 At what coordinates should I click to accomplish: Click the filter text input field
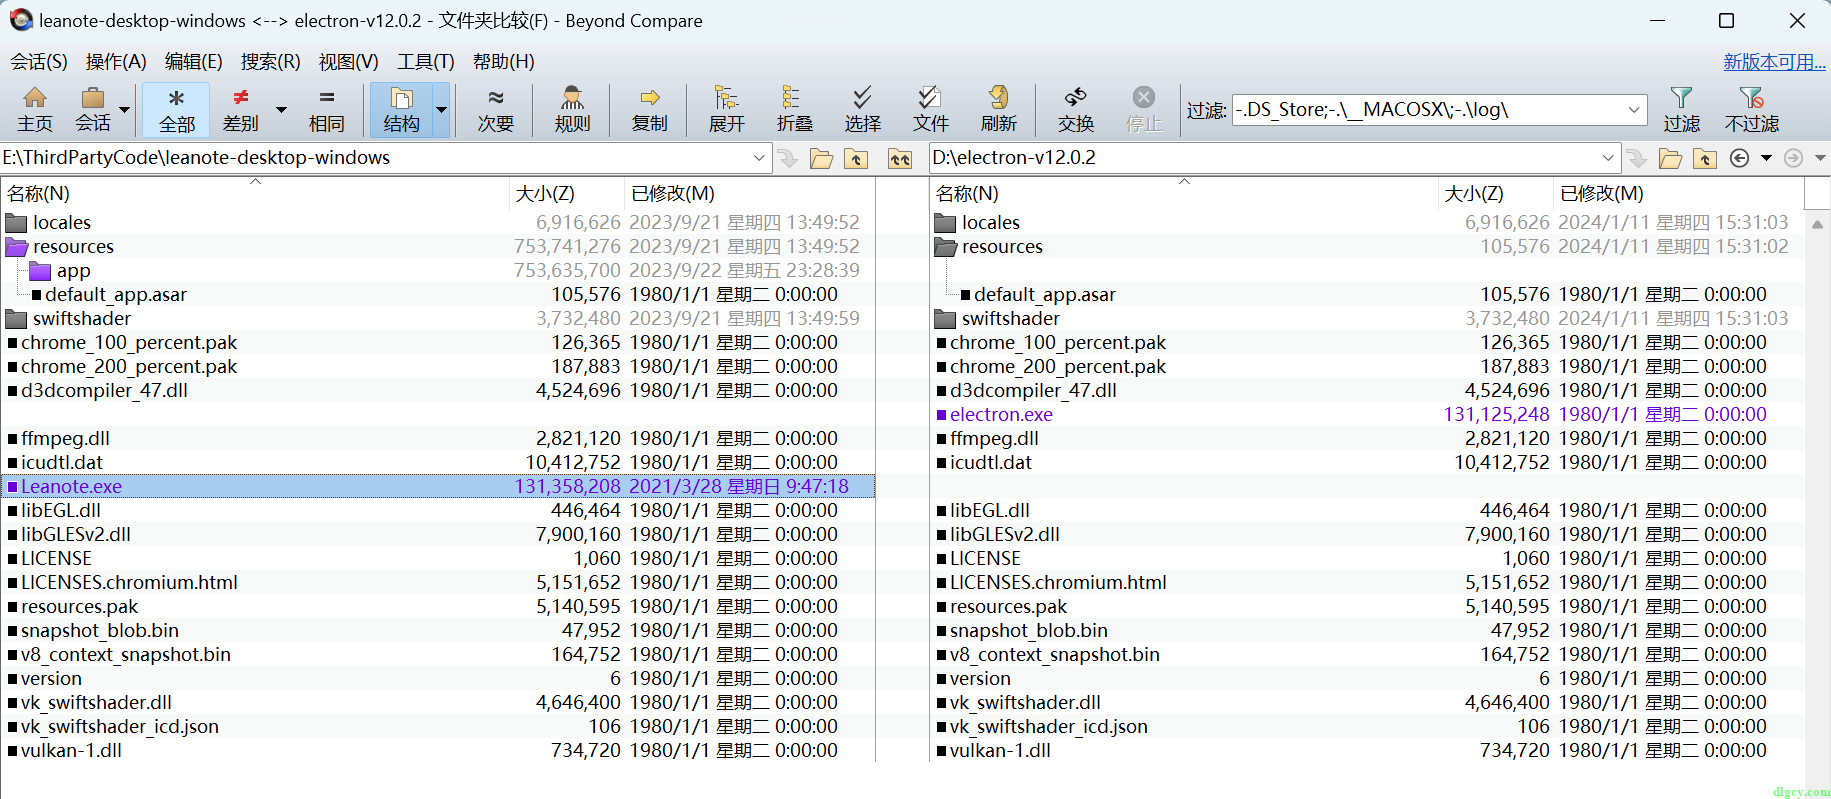point(1428,110)
